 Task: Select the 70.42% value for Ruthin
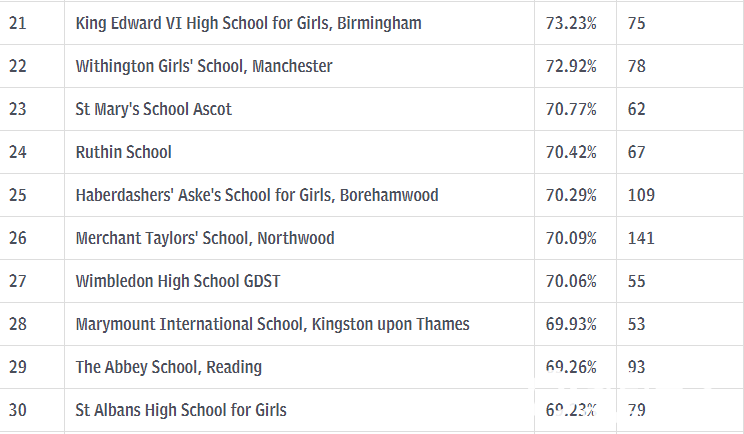(x=571, y=152)
